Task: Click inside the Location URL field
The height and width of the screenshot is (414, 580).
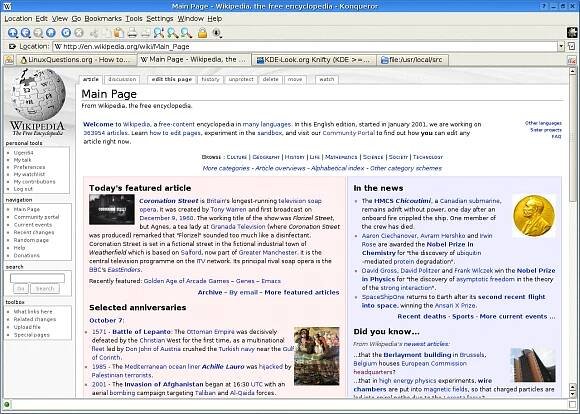Action: tap(306, 47)
